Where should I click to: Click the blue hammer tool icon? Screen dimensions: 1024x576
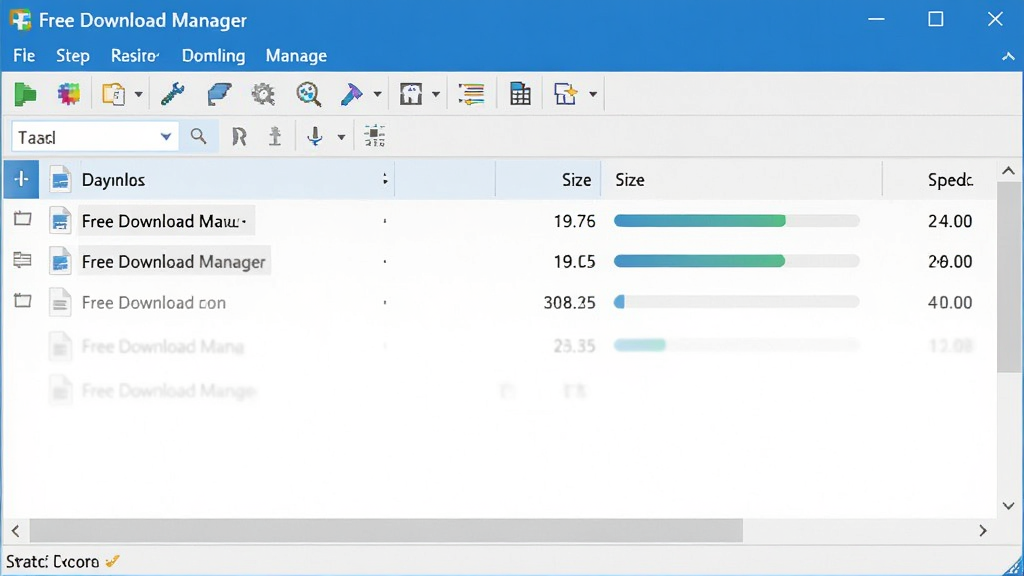351,94
